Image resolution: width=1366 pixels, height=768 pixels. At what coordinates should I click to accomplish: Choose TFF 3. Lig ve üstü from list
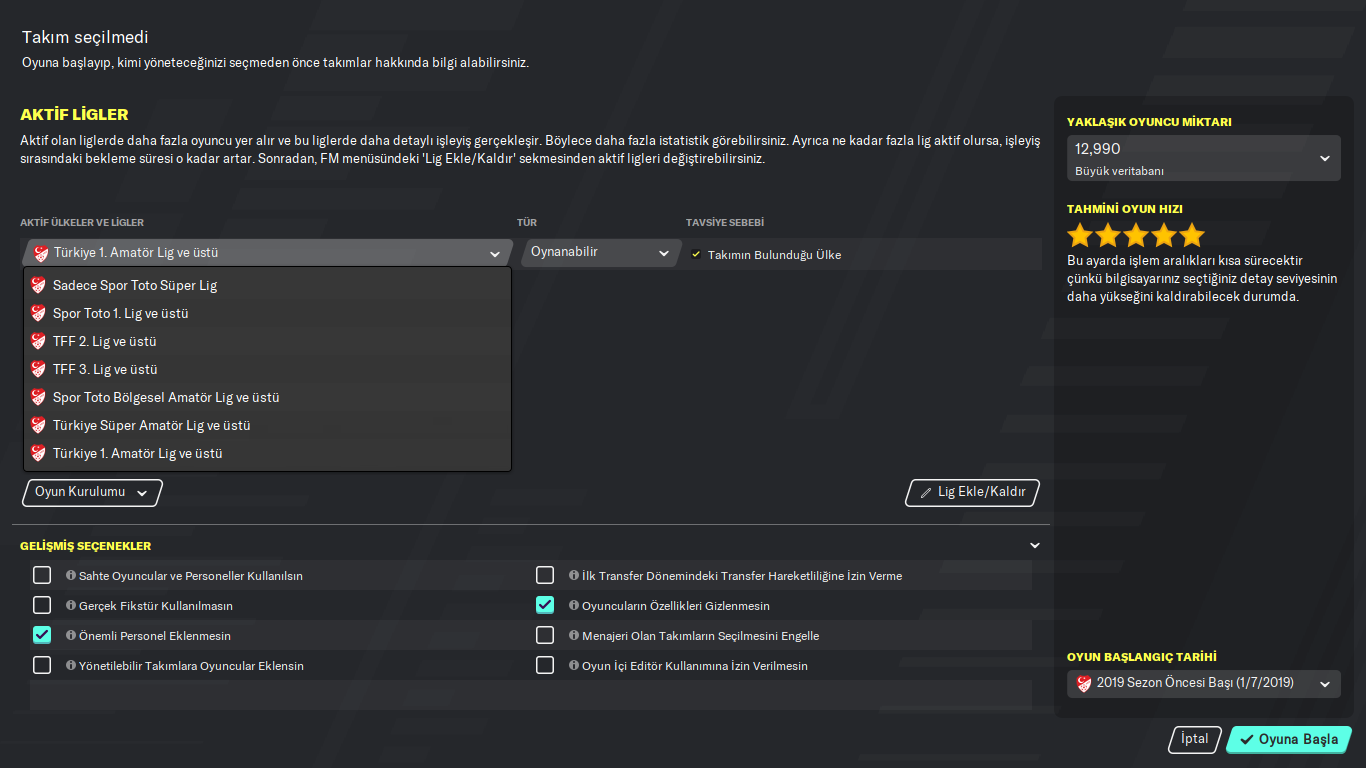(105, 370)
